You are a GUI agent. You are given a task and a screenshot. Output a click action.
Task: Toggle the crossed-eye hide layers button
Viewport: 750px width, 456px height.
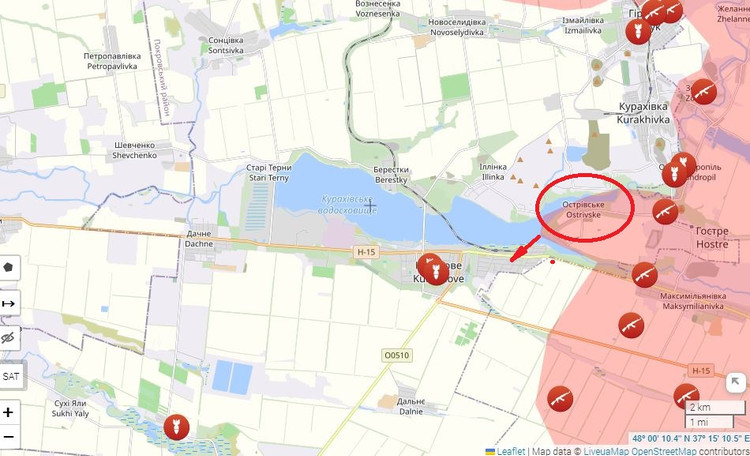point(9,338)
